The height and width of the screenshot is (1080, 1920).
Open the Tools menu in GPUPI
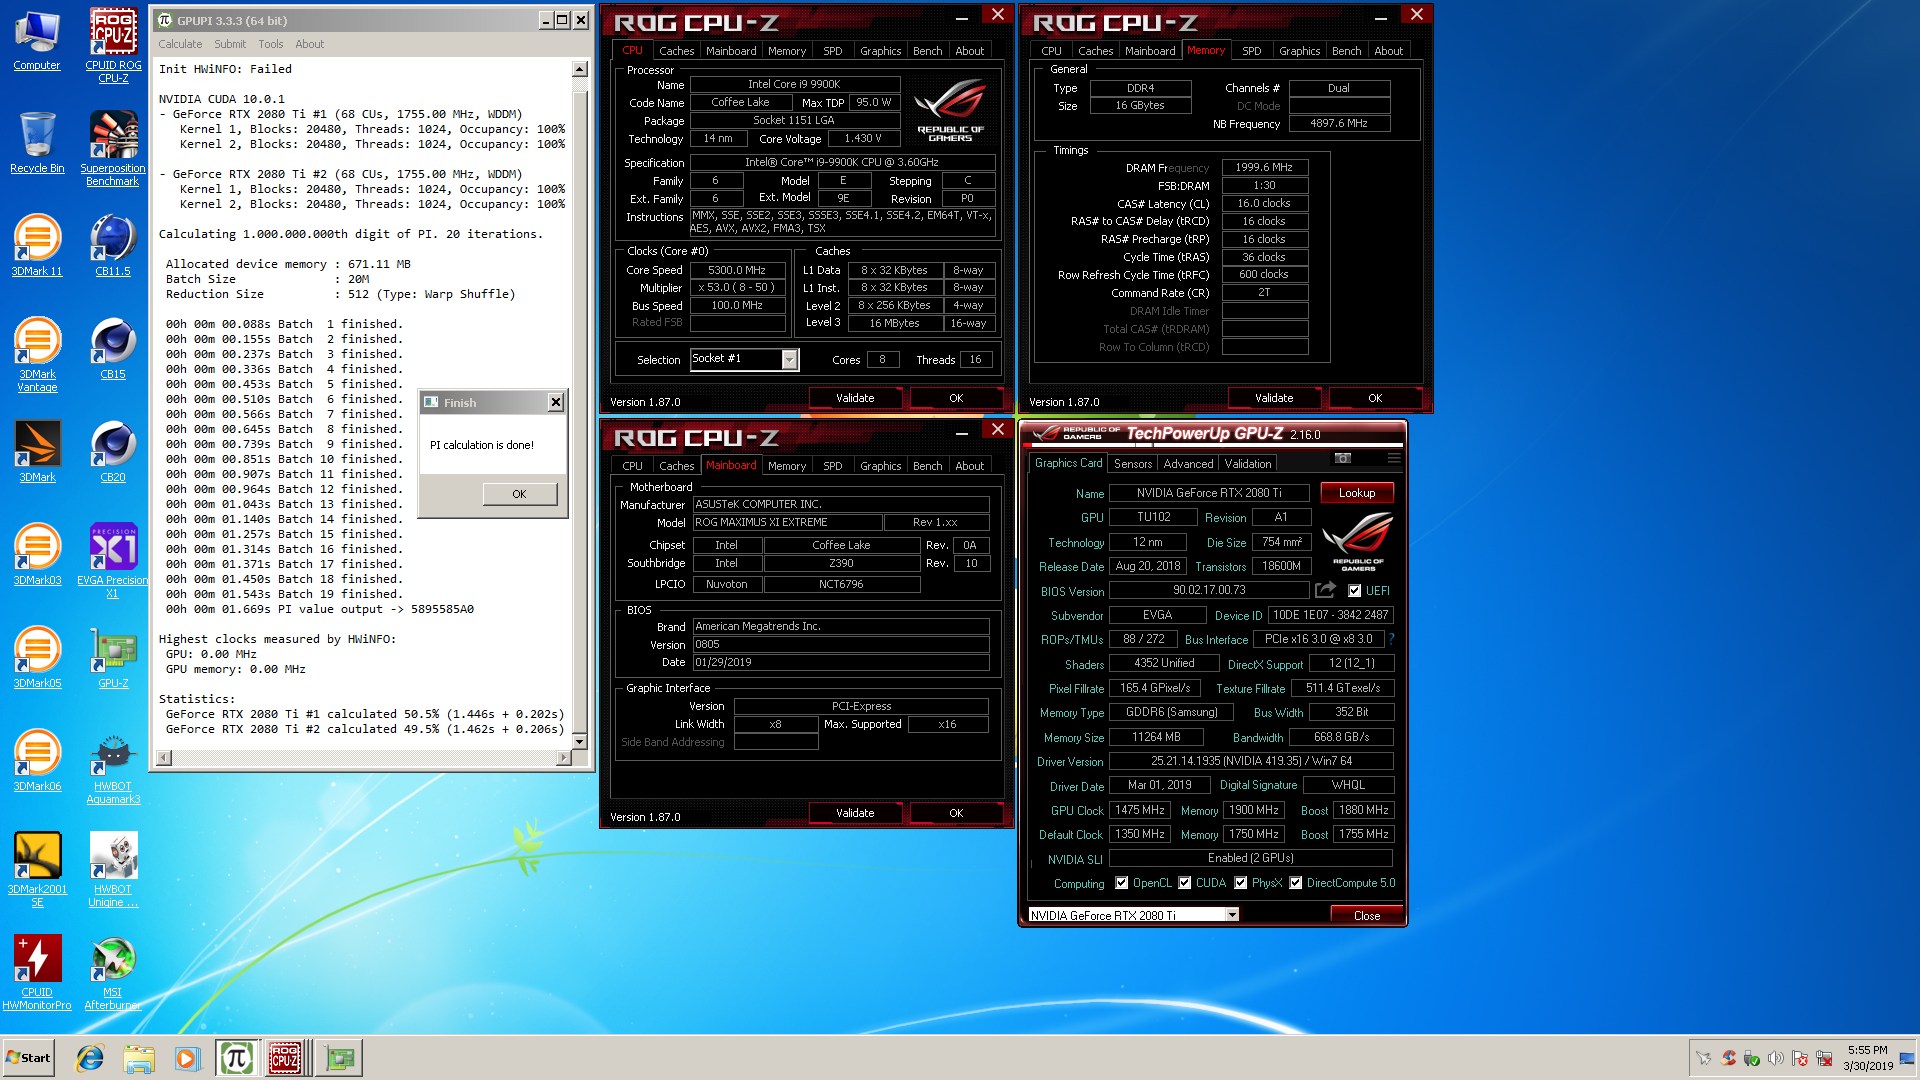[x=271, y=44]
